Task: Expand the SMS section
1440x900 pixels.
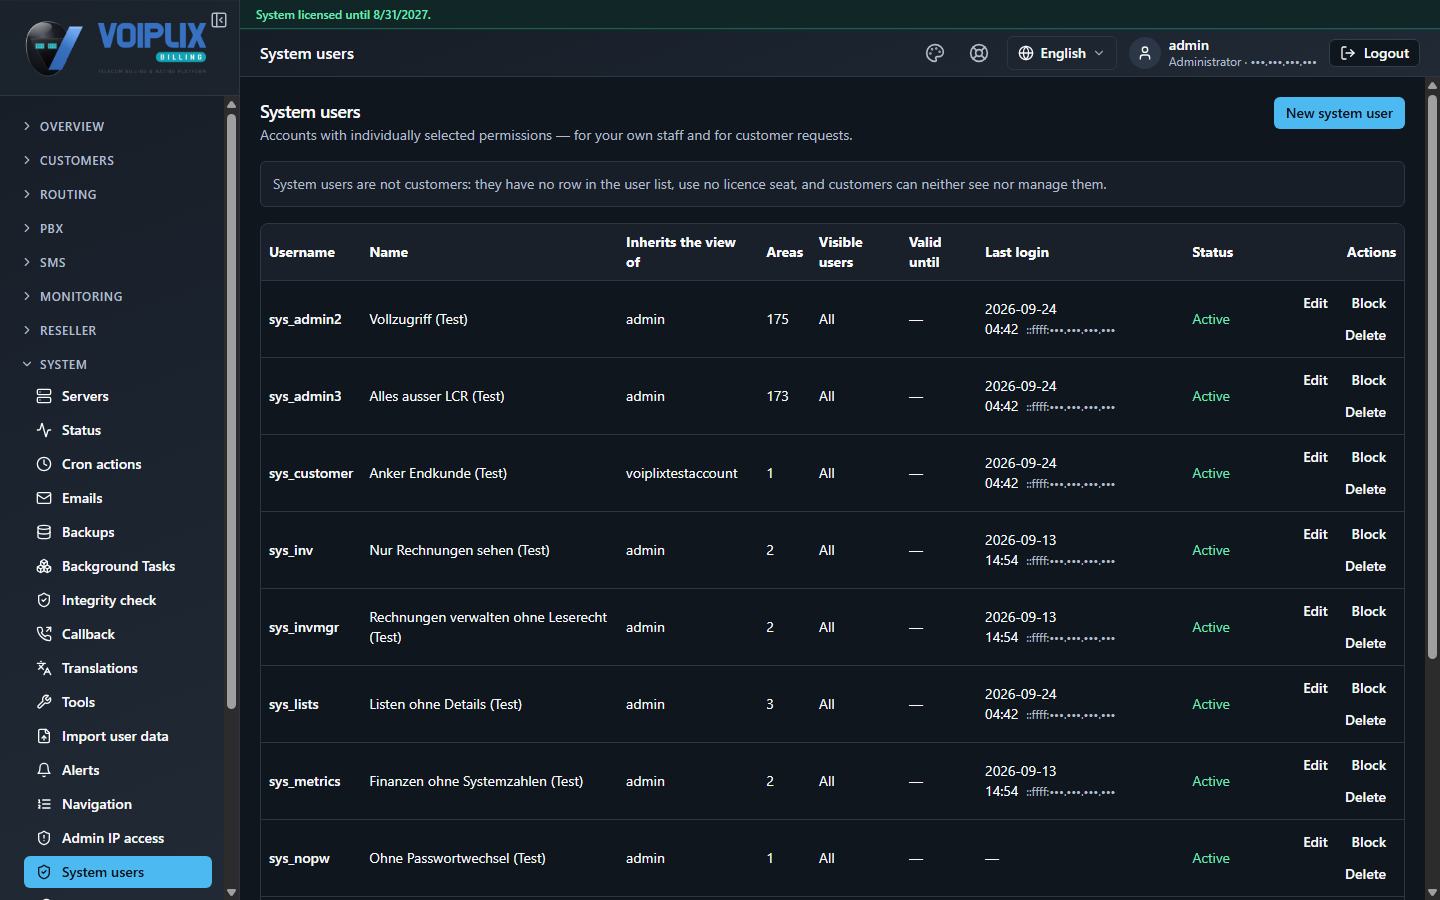Action: click(45, 262)
